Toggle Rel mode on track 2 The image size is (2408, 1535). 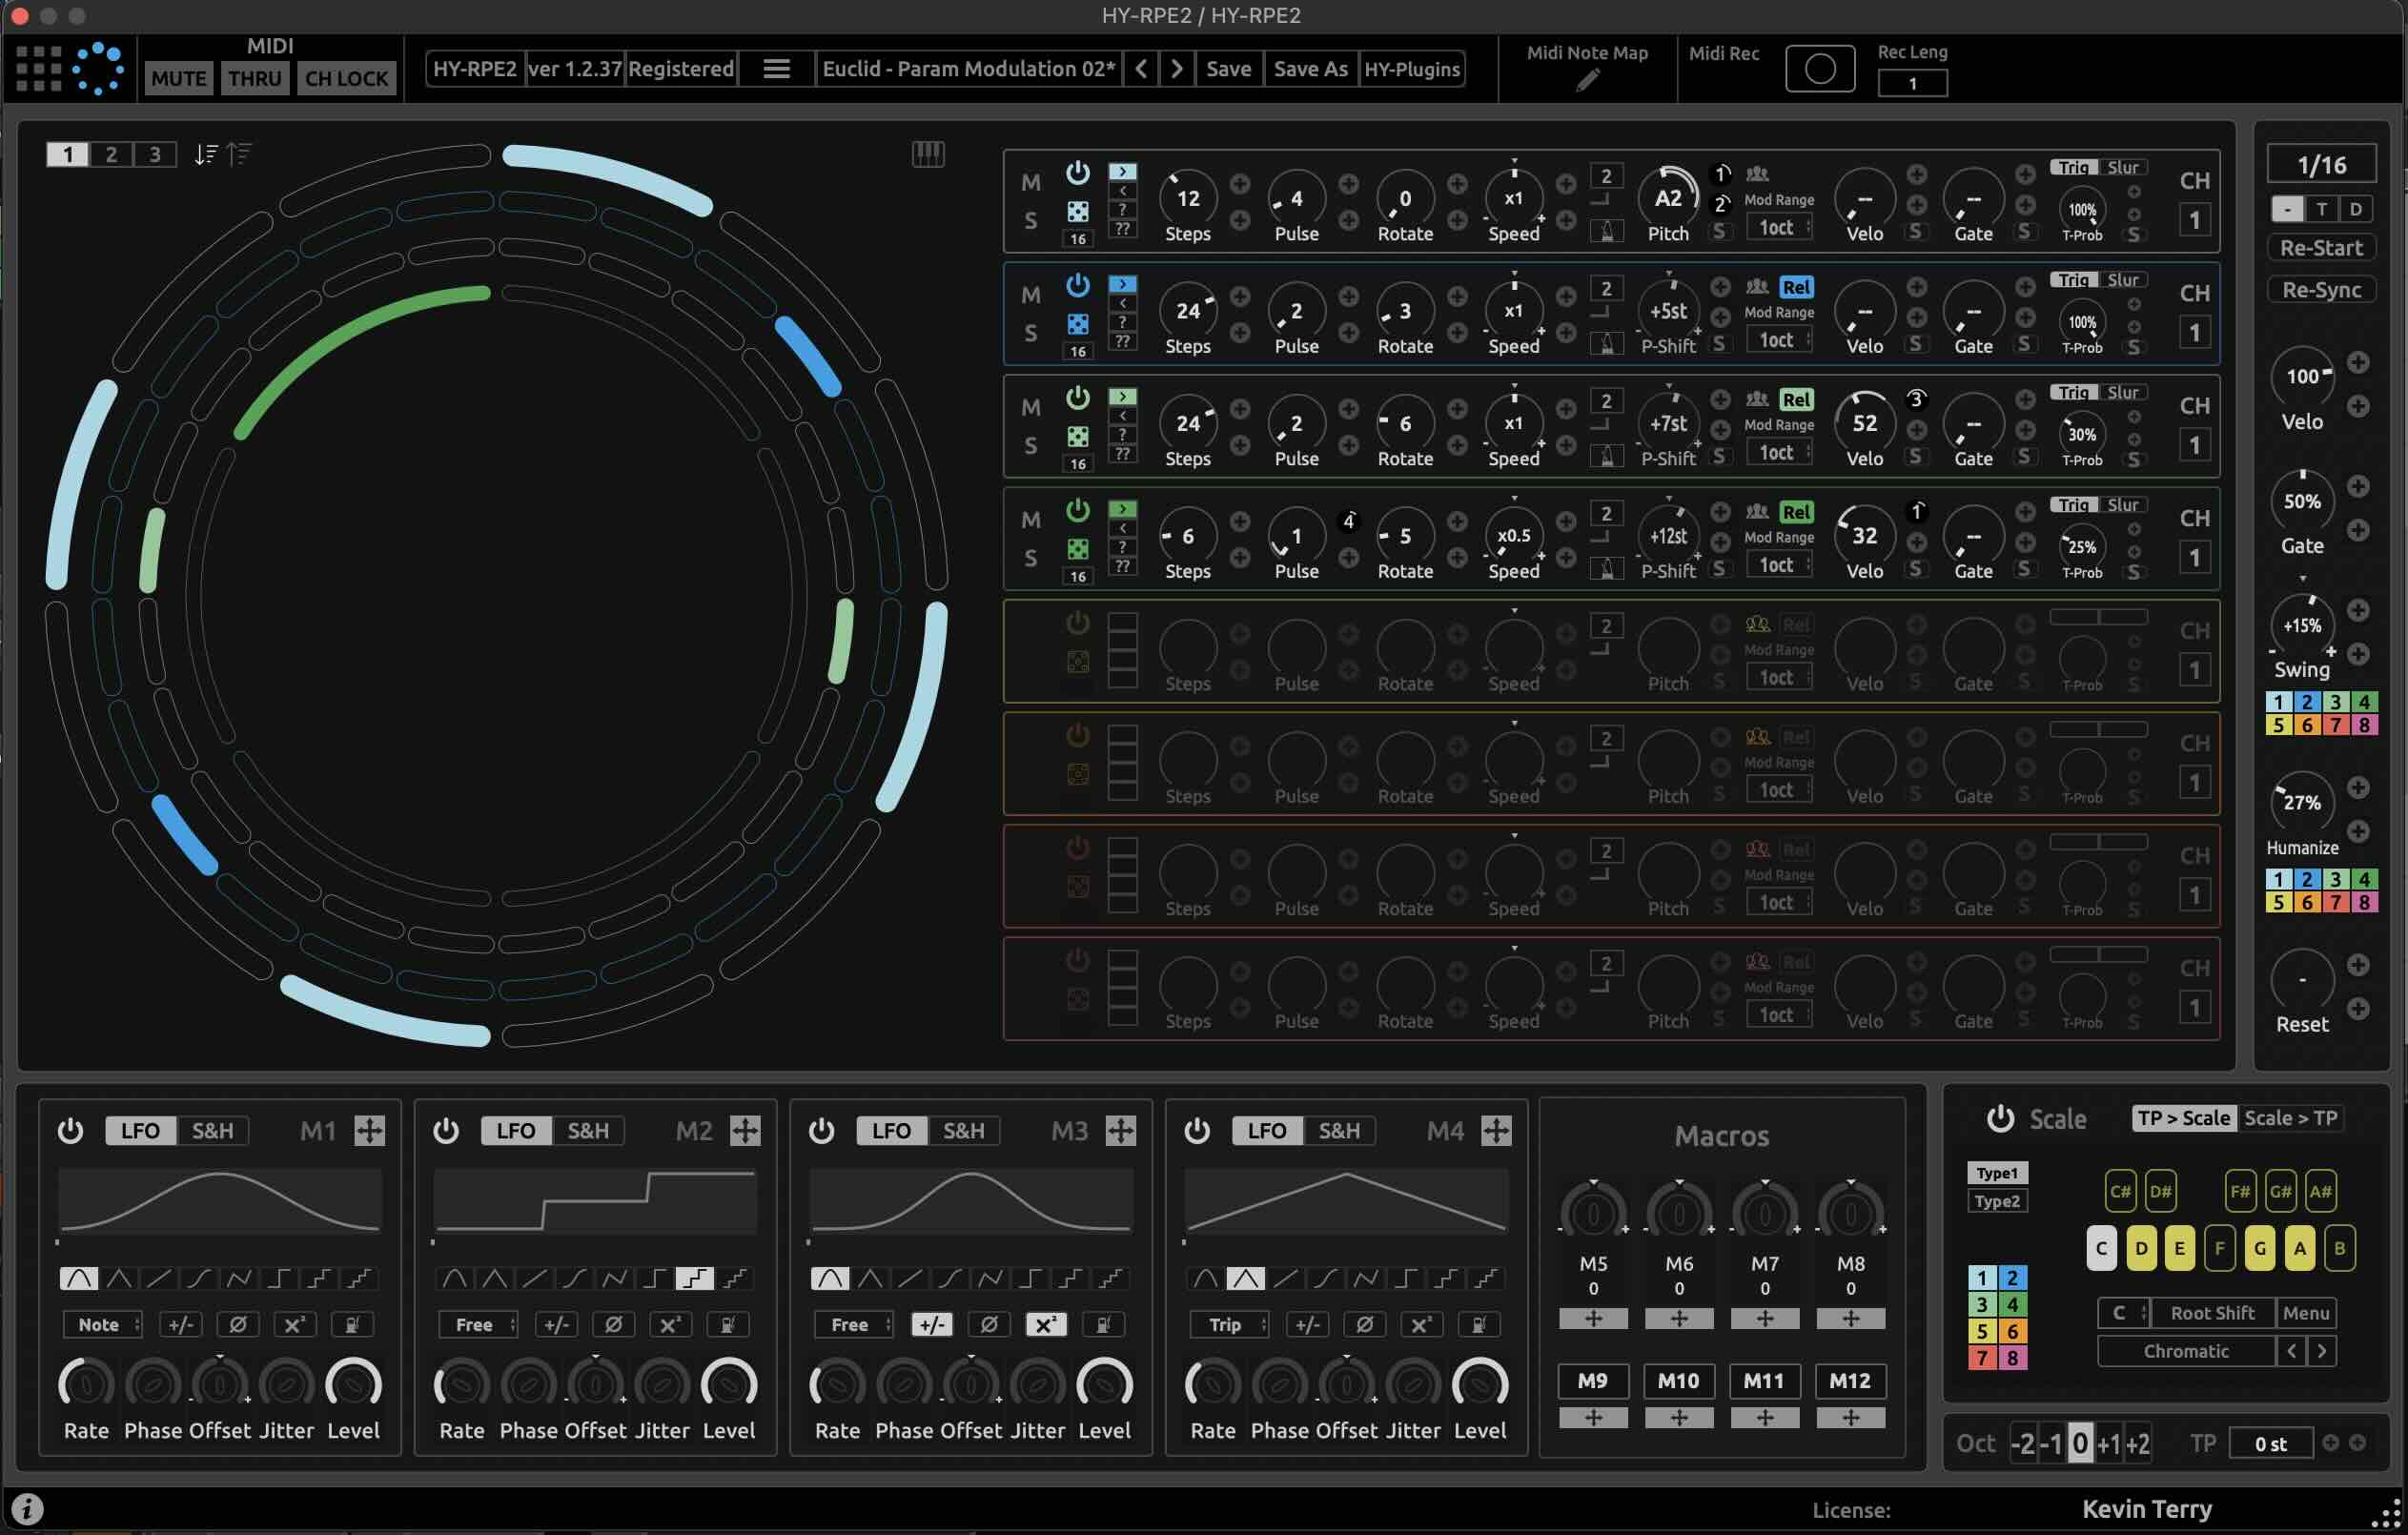coord(1796,288)
